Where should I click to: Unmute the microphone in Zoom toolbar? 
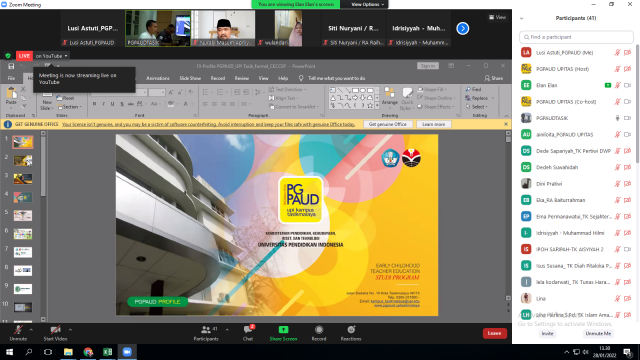pyautogui.click(x=18, y=333)
